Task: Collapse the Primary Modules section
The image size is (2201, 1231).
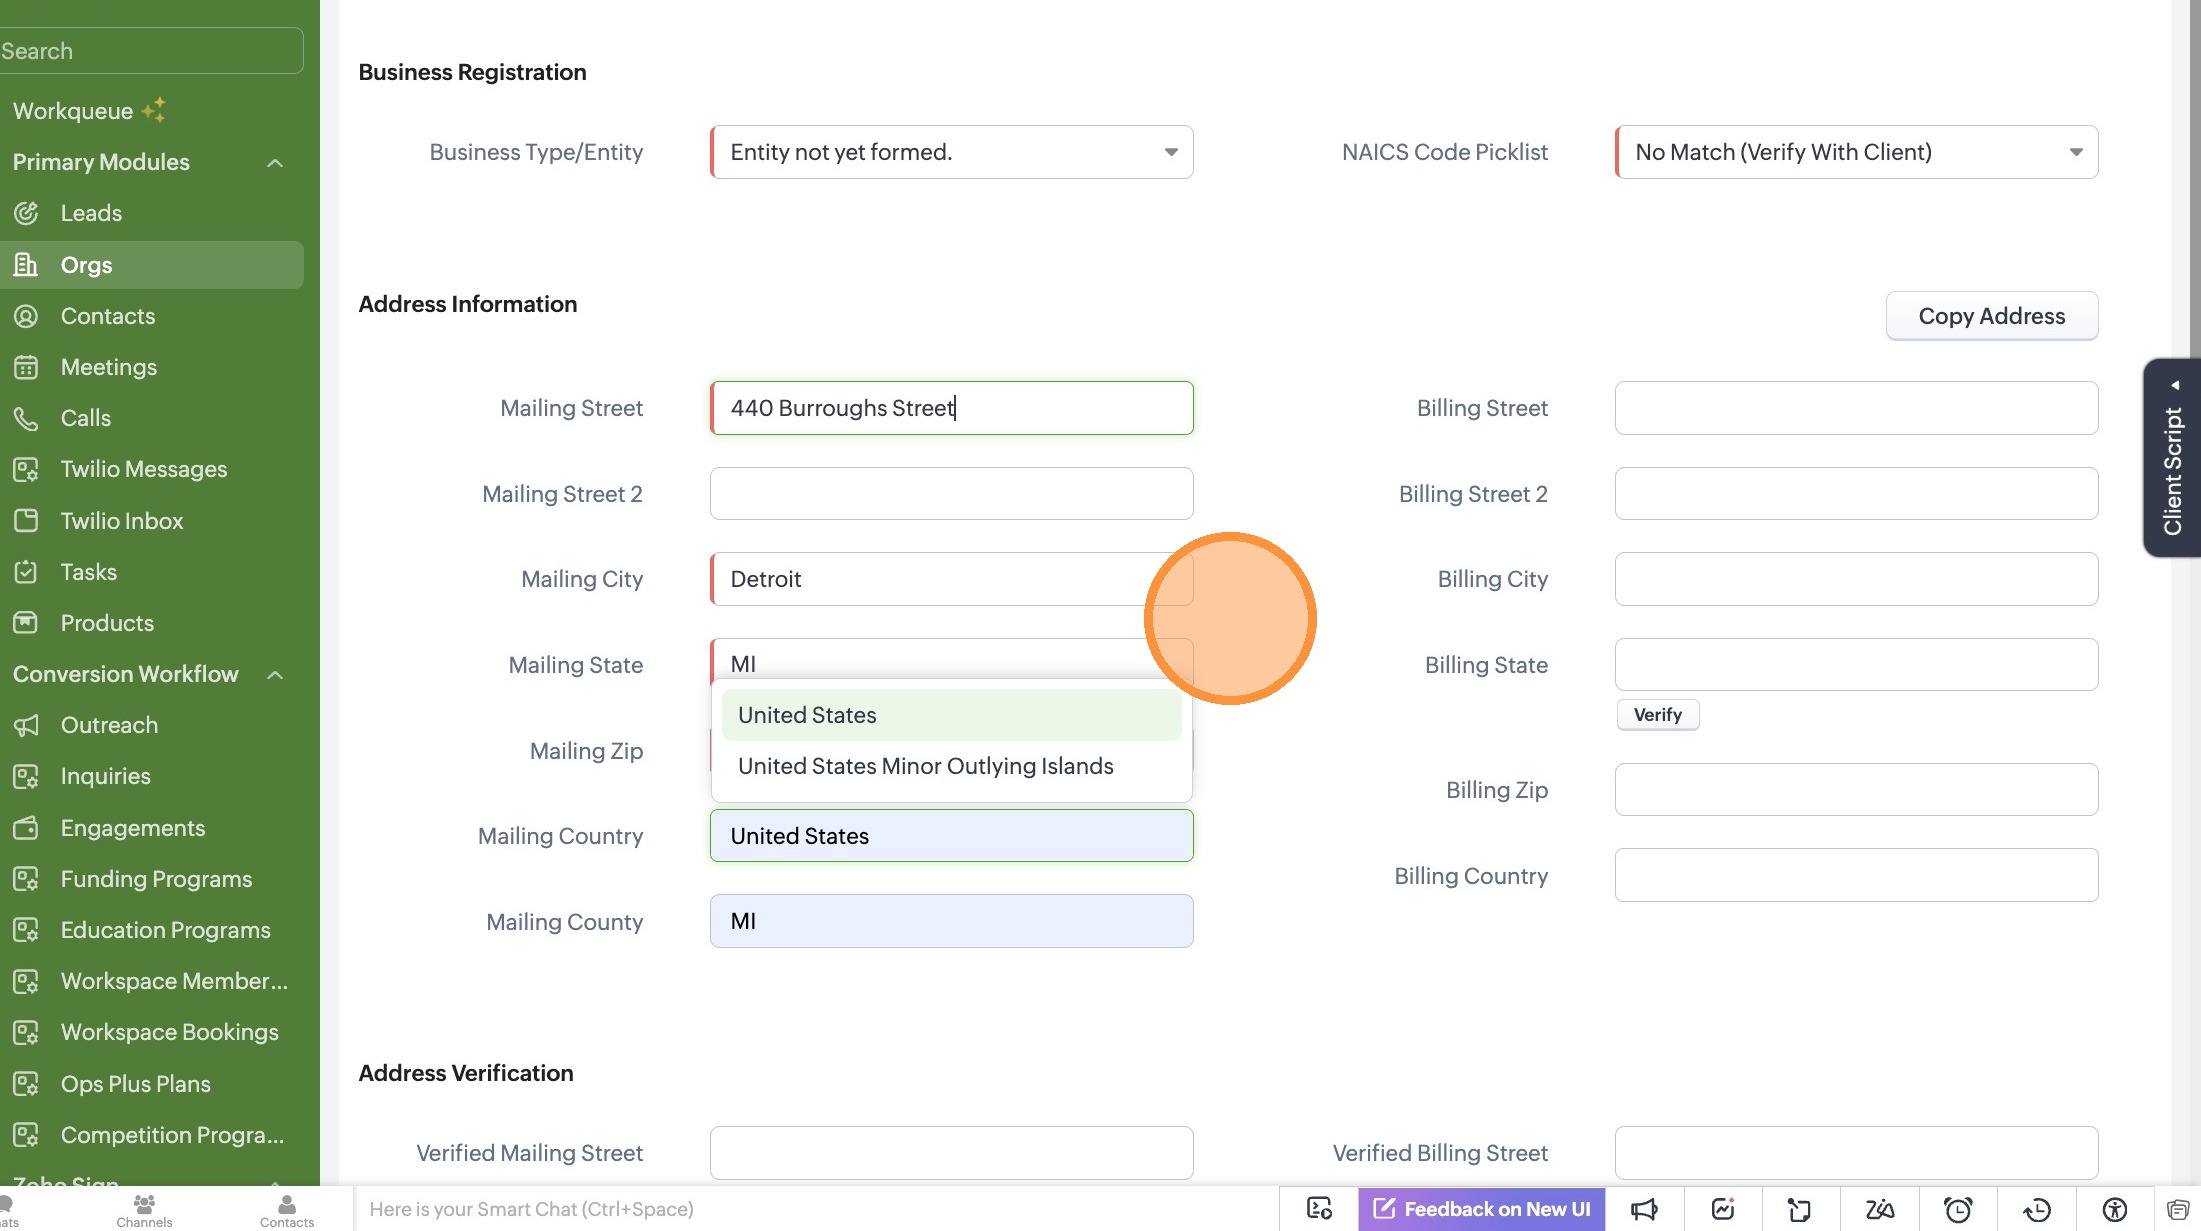Action: (x=275, y=162)
